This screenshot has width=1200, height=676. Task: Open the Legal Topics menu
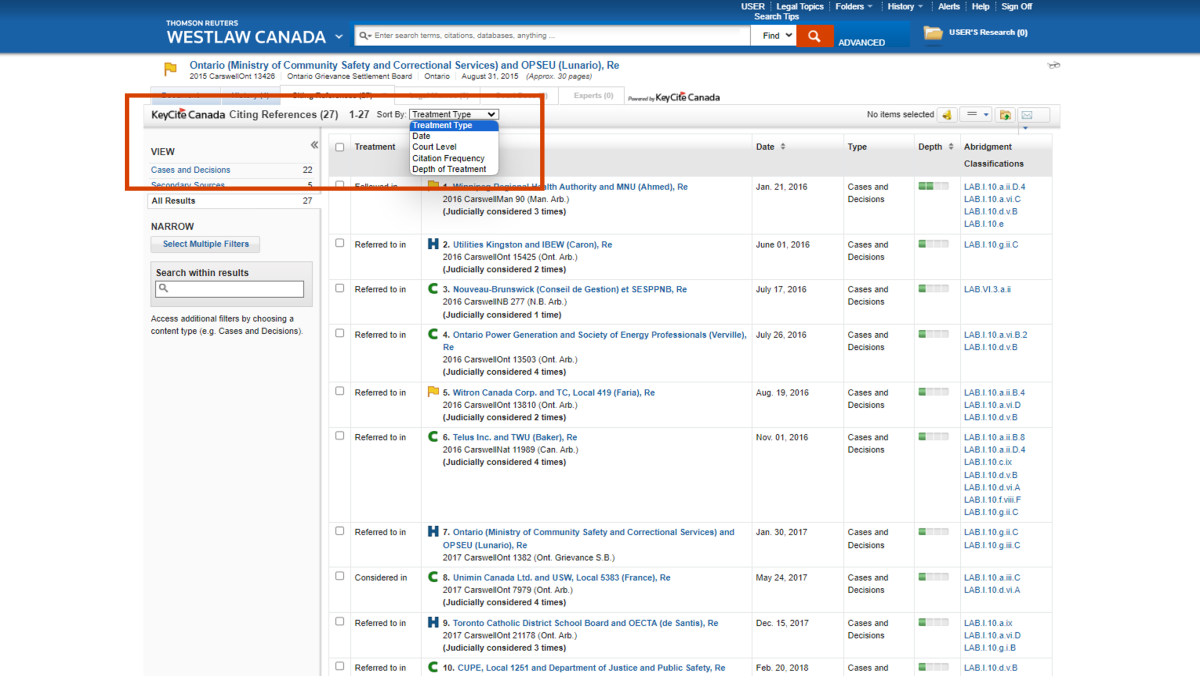801,6
